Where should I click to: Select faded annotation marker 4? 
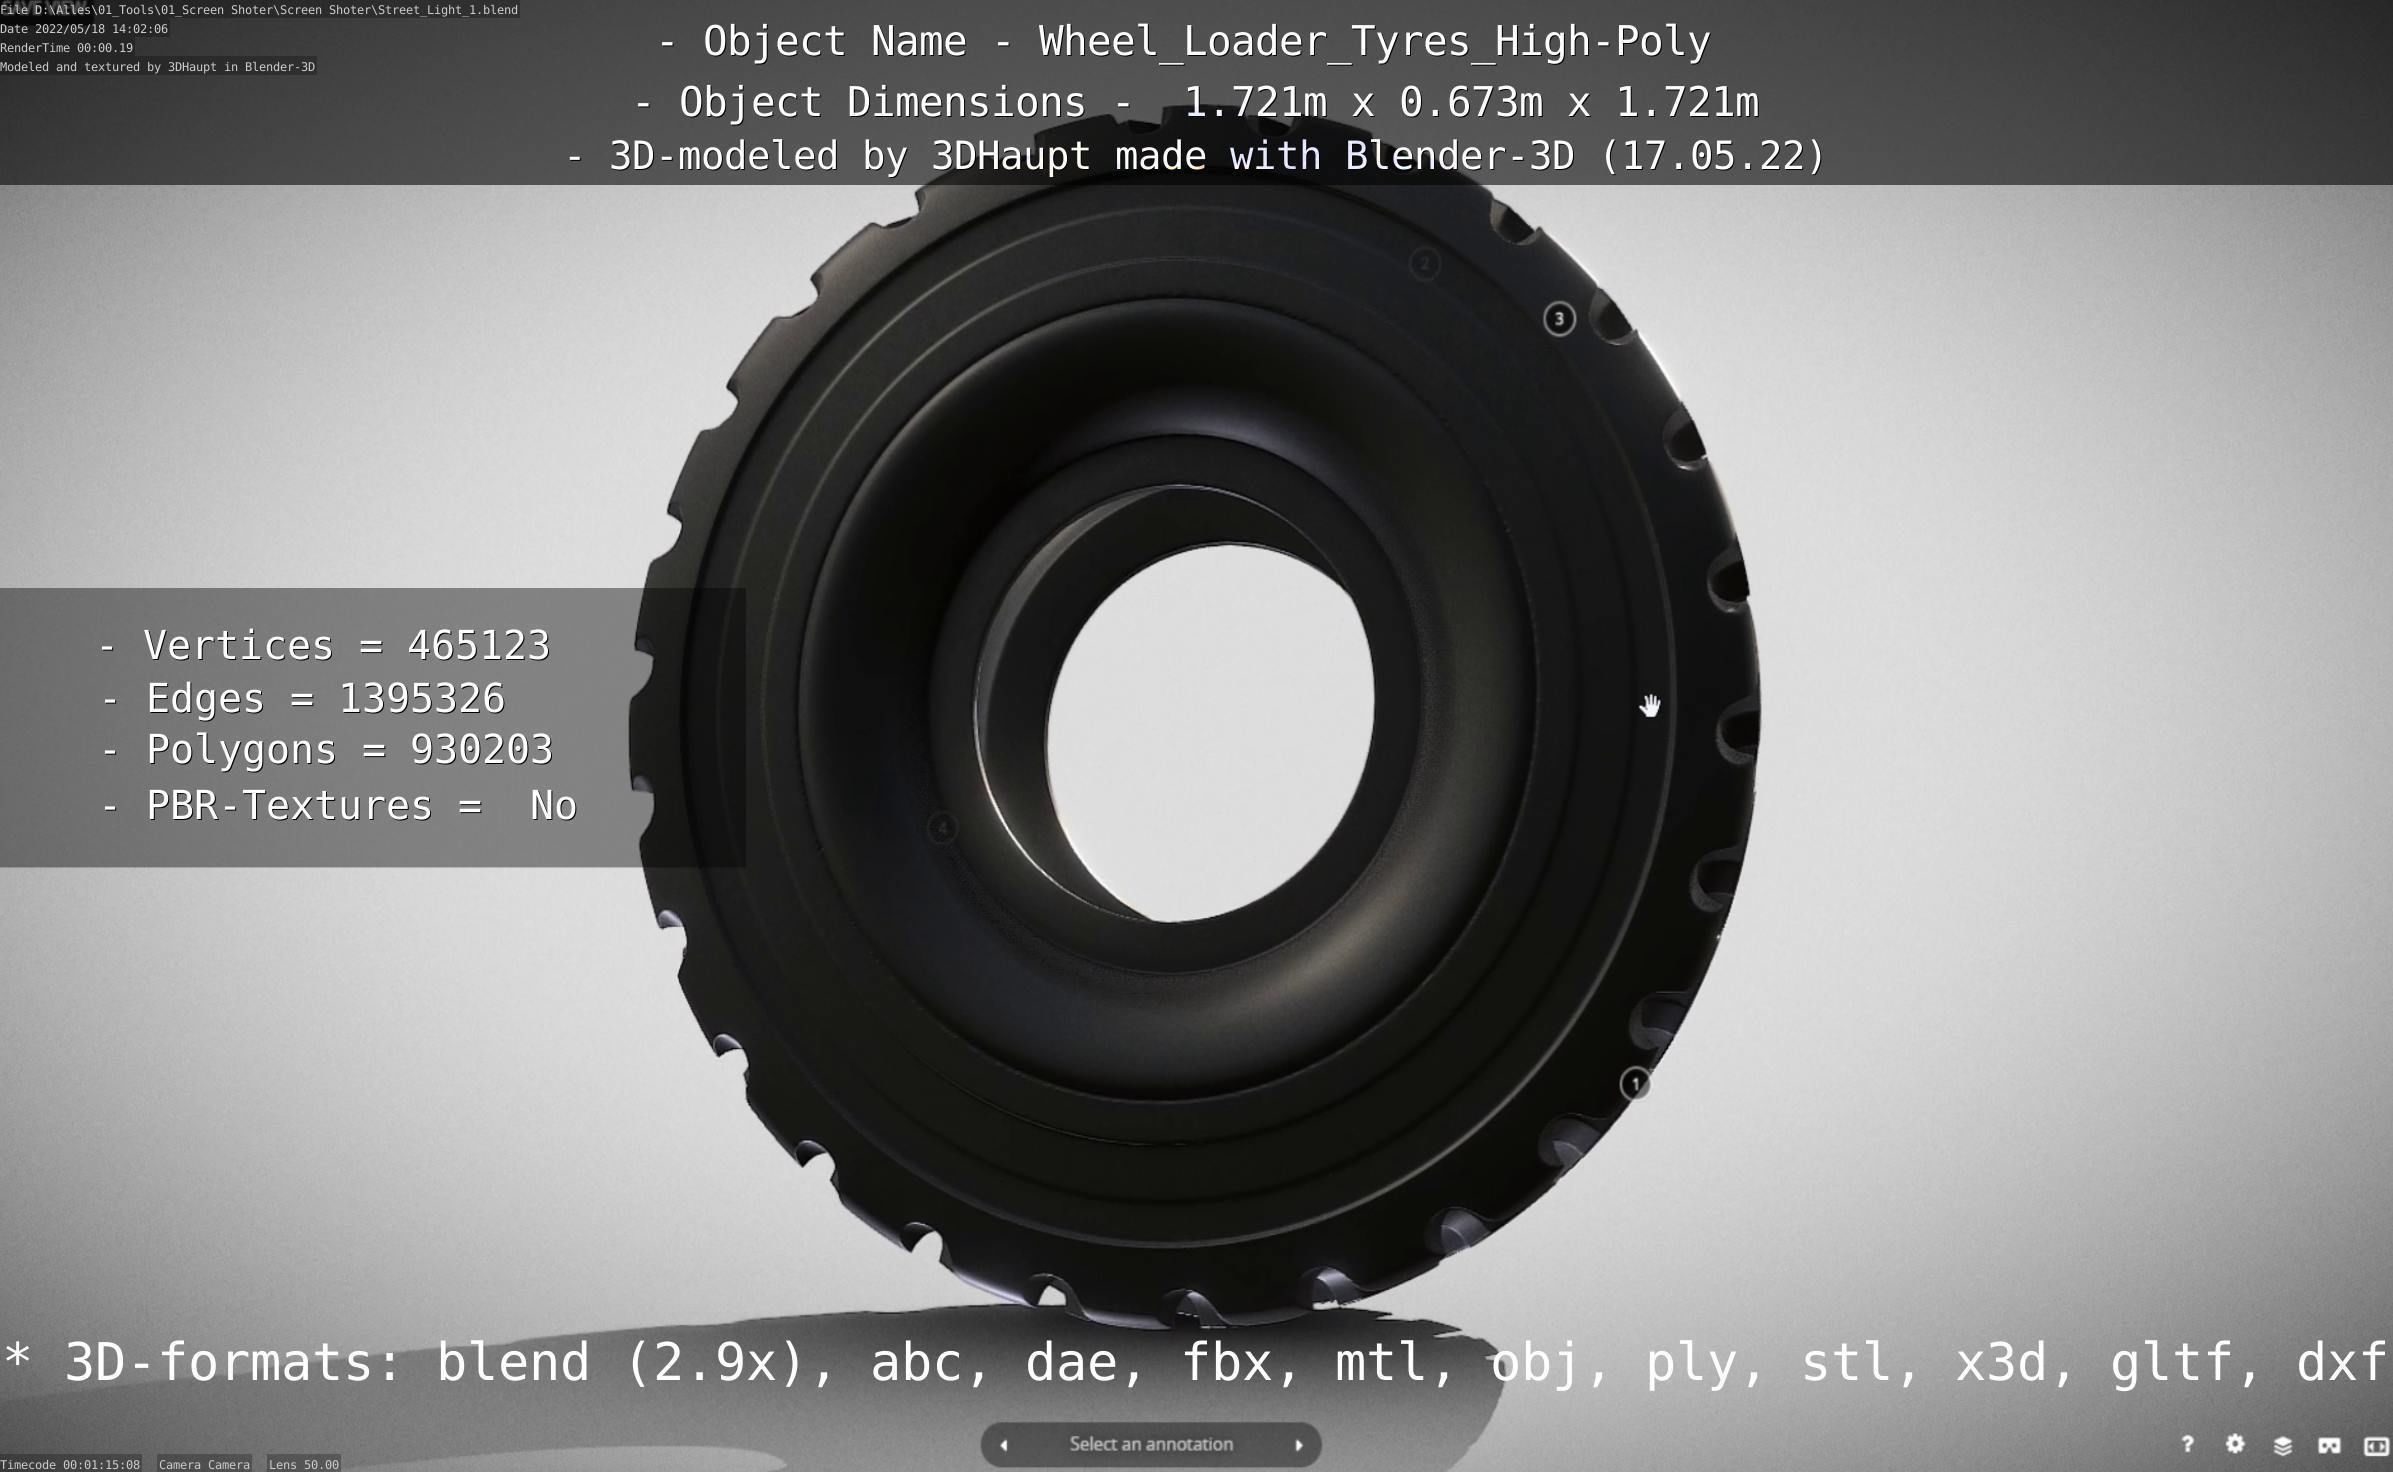(x=942, y=828)
